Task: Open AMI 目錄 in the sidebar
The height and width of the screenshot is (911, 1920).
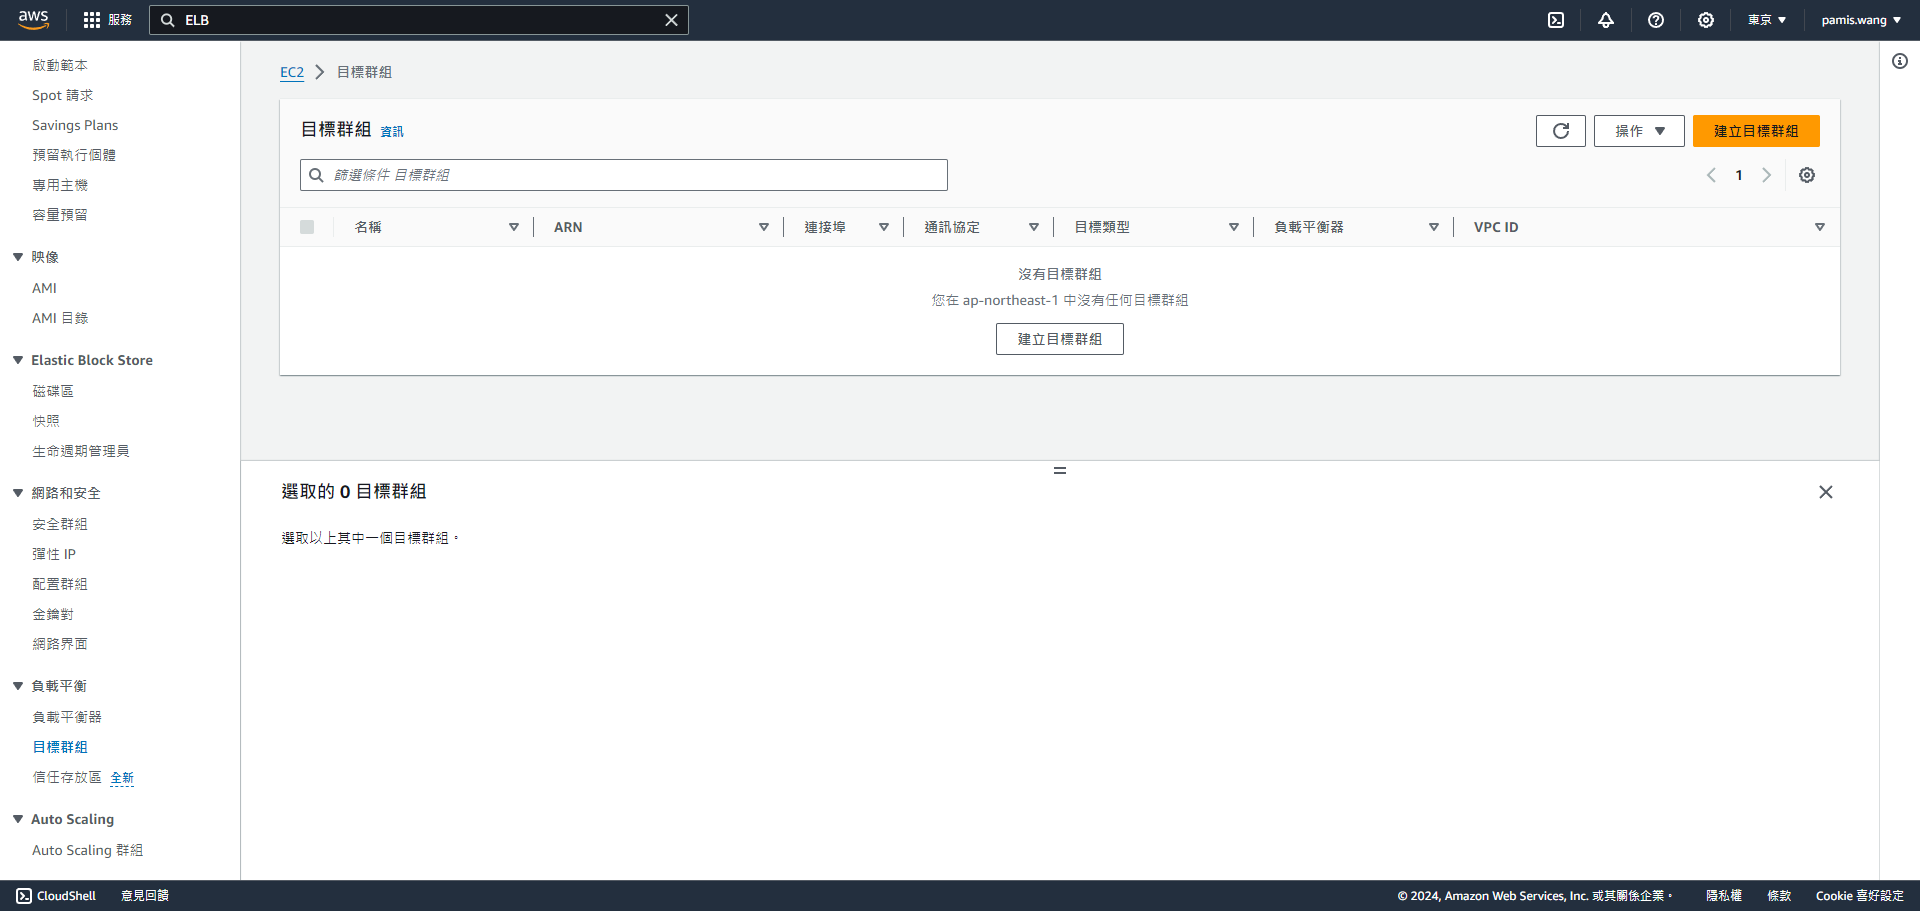Action: [60, 318]
